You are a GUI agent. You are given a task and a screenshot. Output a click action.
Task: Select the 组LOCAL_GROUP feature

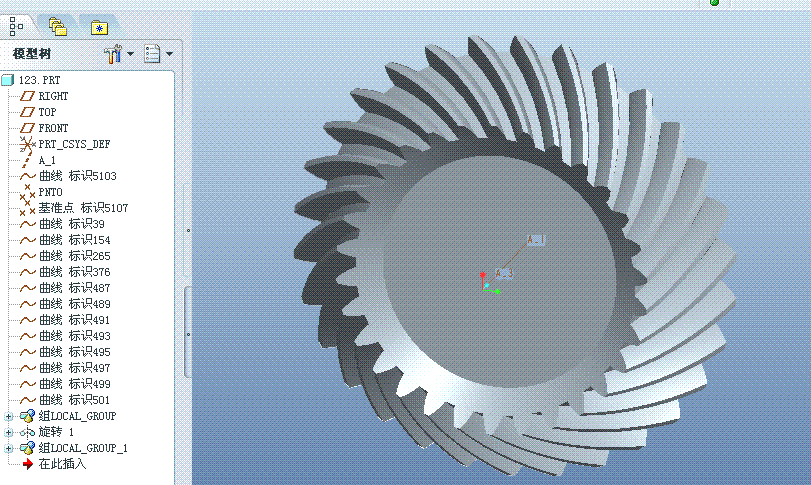pos(78,416)
